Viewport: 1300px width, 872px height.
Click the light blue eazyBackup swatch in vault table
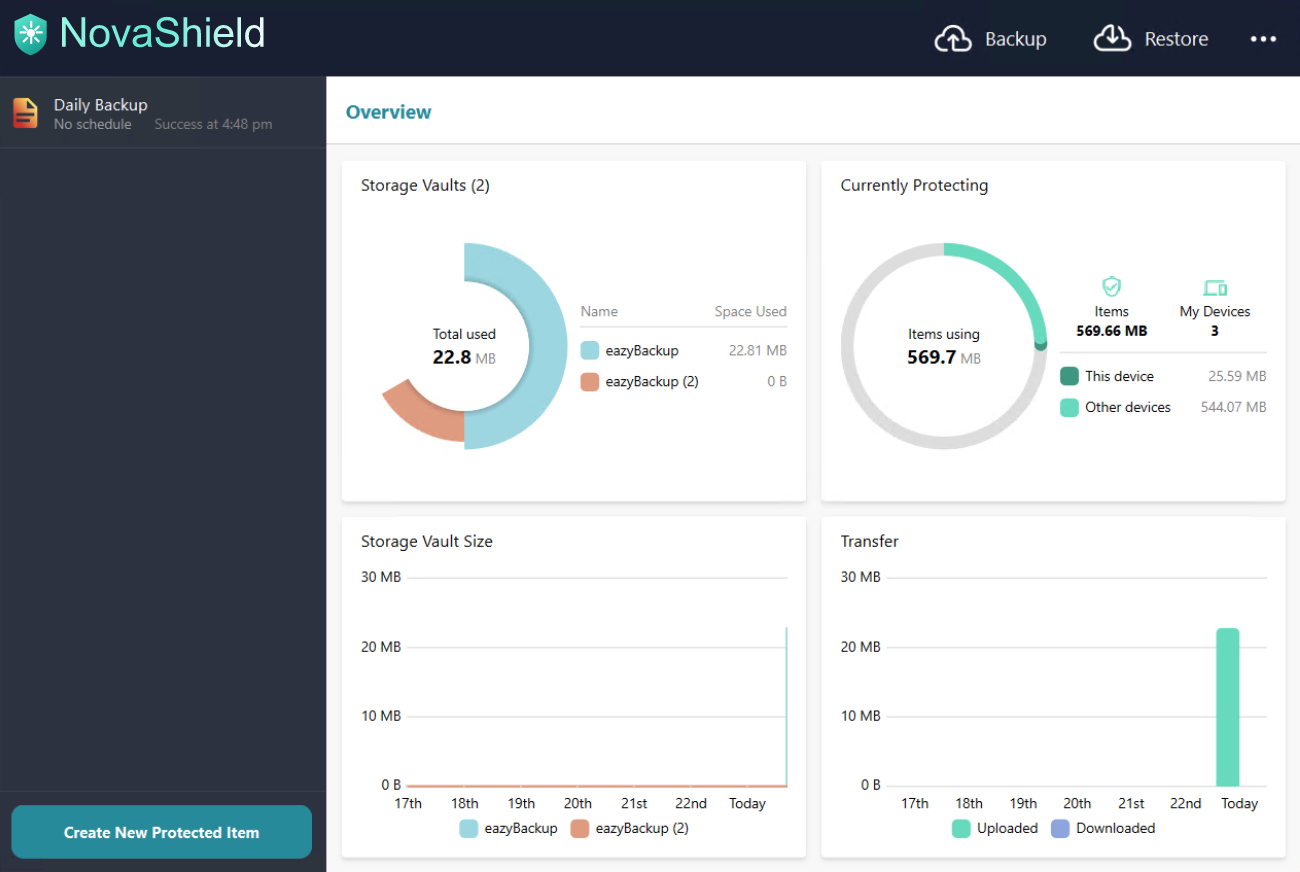590,351
